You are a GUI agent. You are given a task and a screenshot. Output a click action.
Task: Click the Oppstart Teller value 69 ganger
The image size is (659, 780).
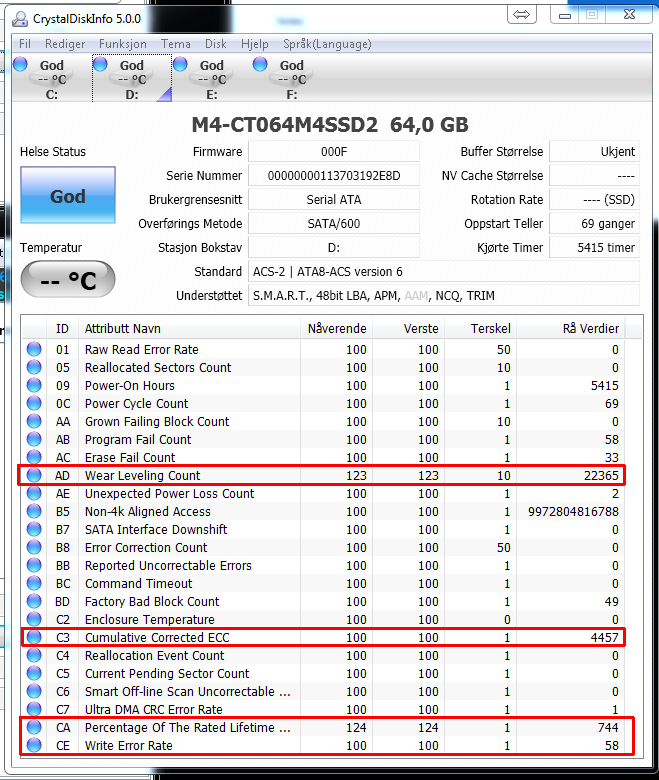click(x=594, y=223)
